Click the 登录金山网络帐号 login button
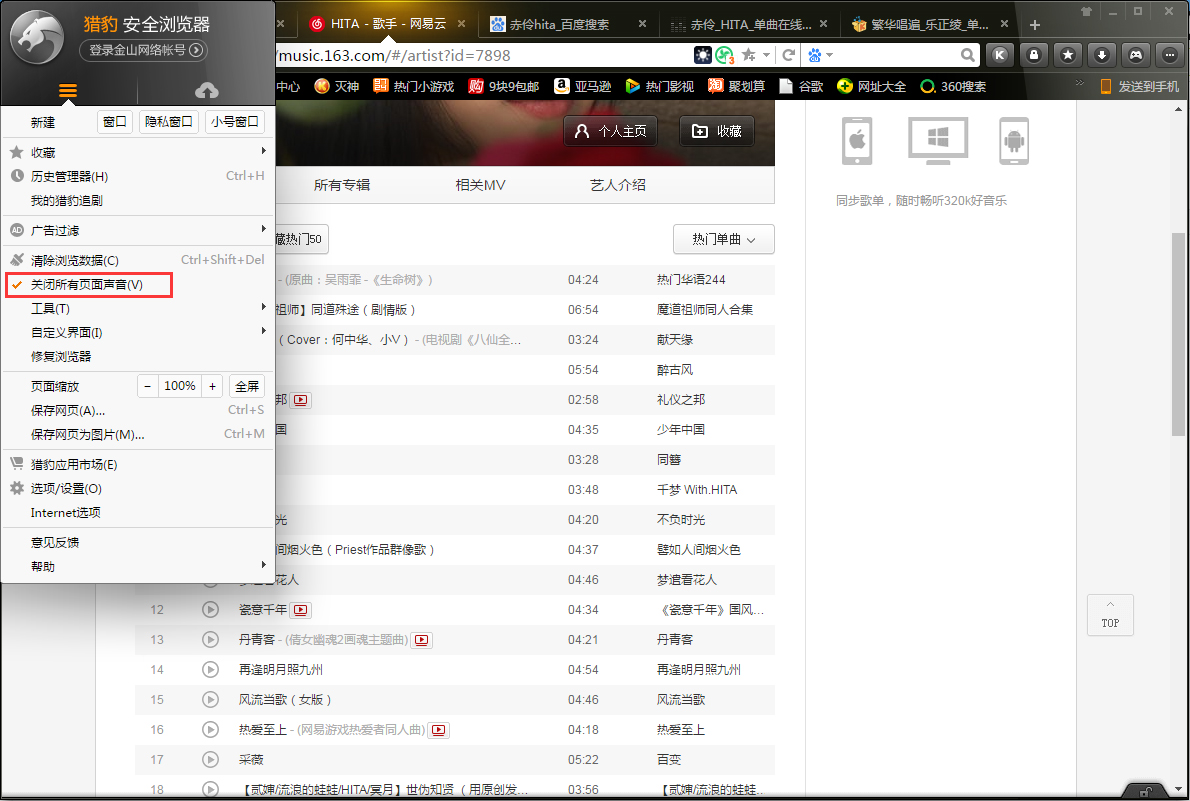The height and width of the screenshot is (801, 1190). (143, 50)
